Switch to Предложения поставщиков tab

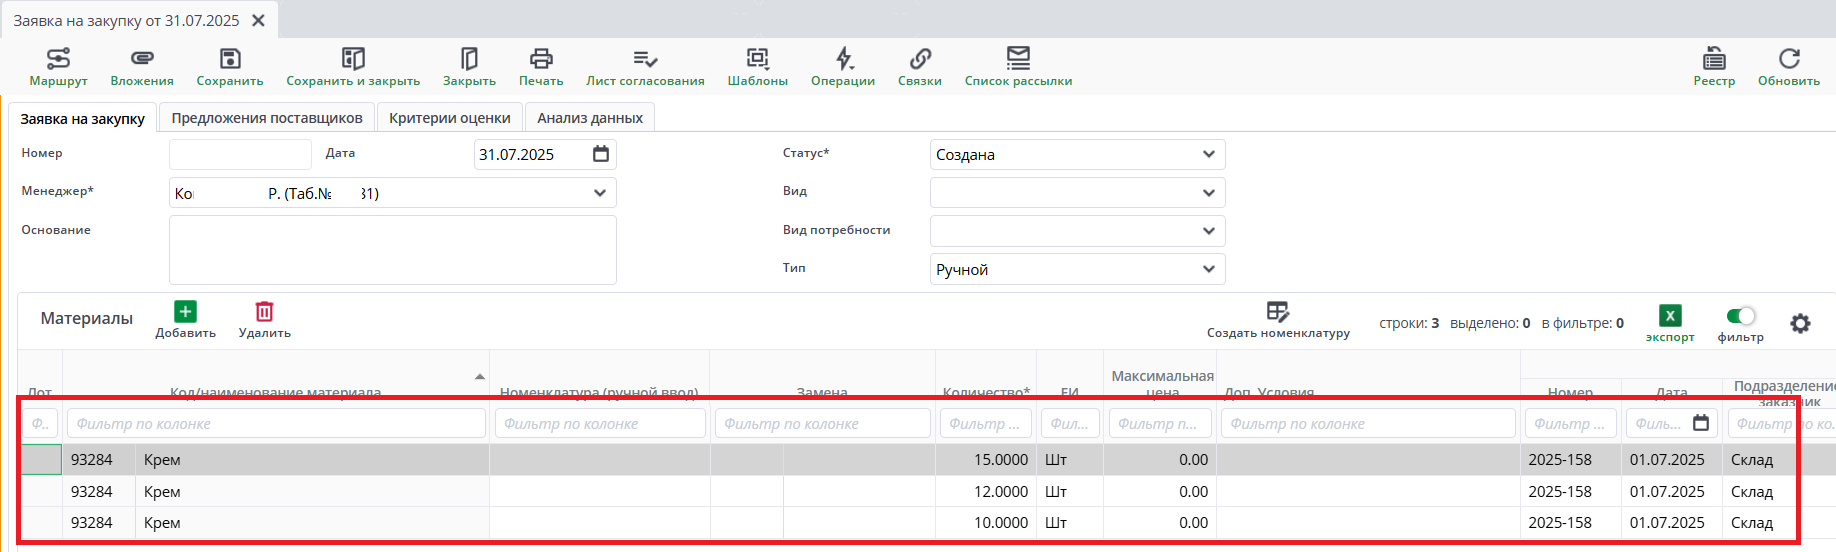(267, 118)
